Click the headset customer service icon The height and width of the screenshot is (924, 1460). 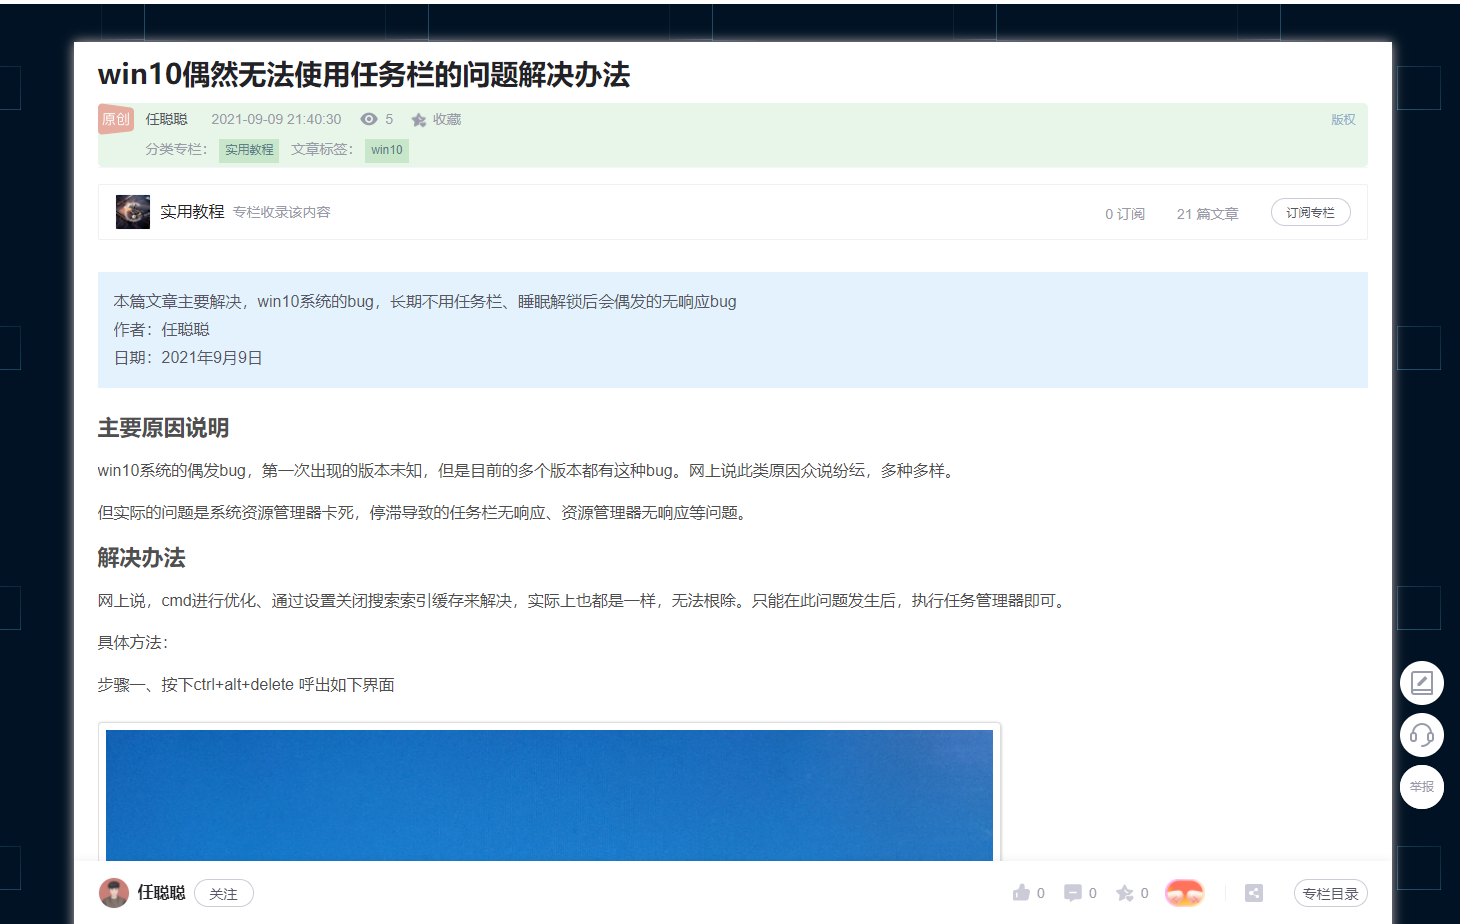click(1422, 735)
